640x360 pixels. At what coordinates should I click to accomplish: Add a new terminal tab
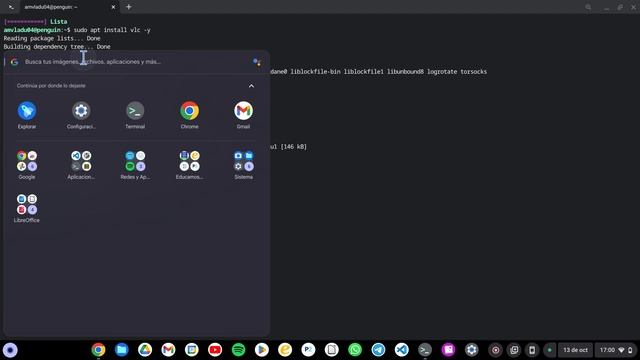pyautogui.click(x=129, y=7)
